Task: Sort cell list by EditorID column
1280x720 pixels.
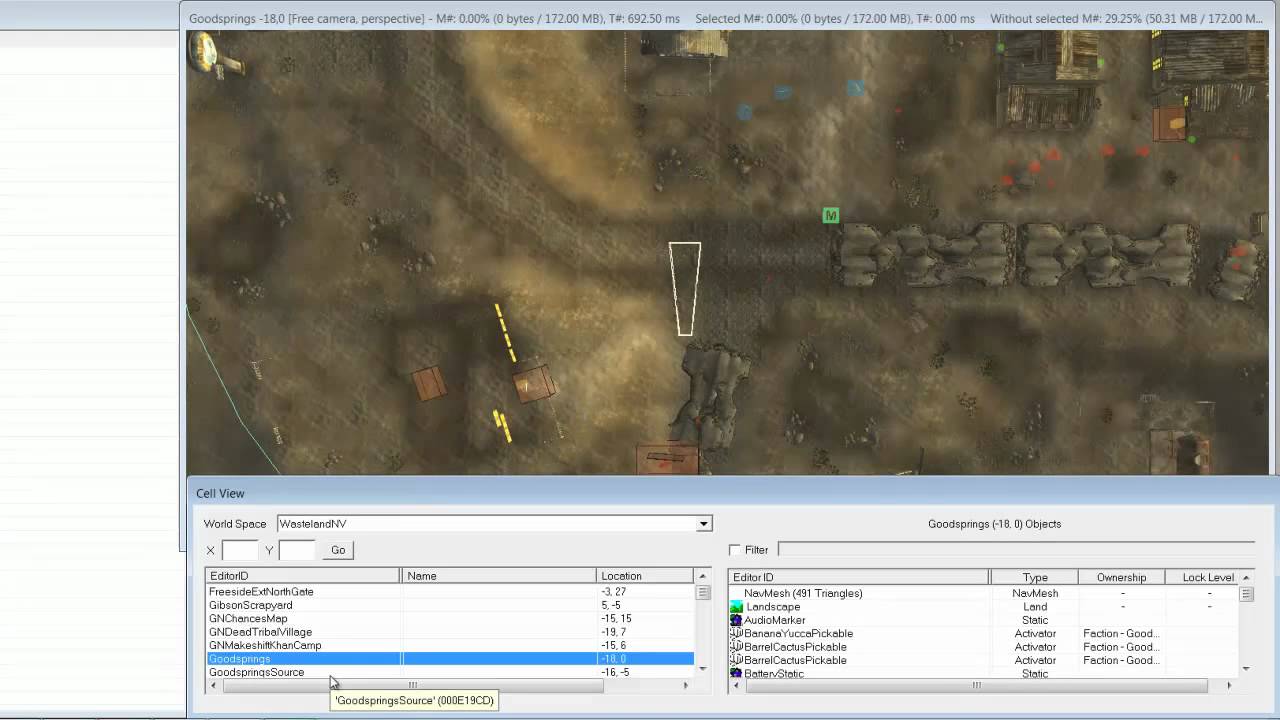Action: (303, 576)
